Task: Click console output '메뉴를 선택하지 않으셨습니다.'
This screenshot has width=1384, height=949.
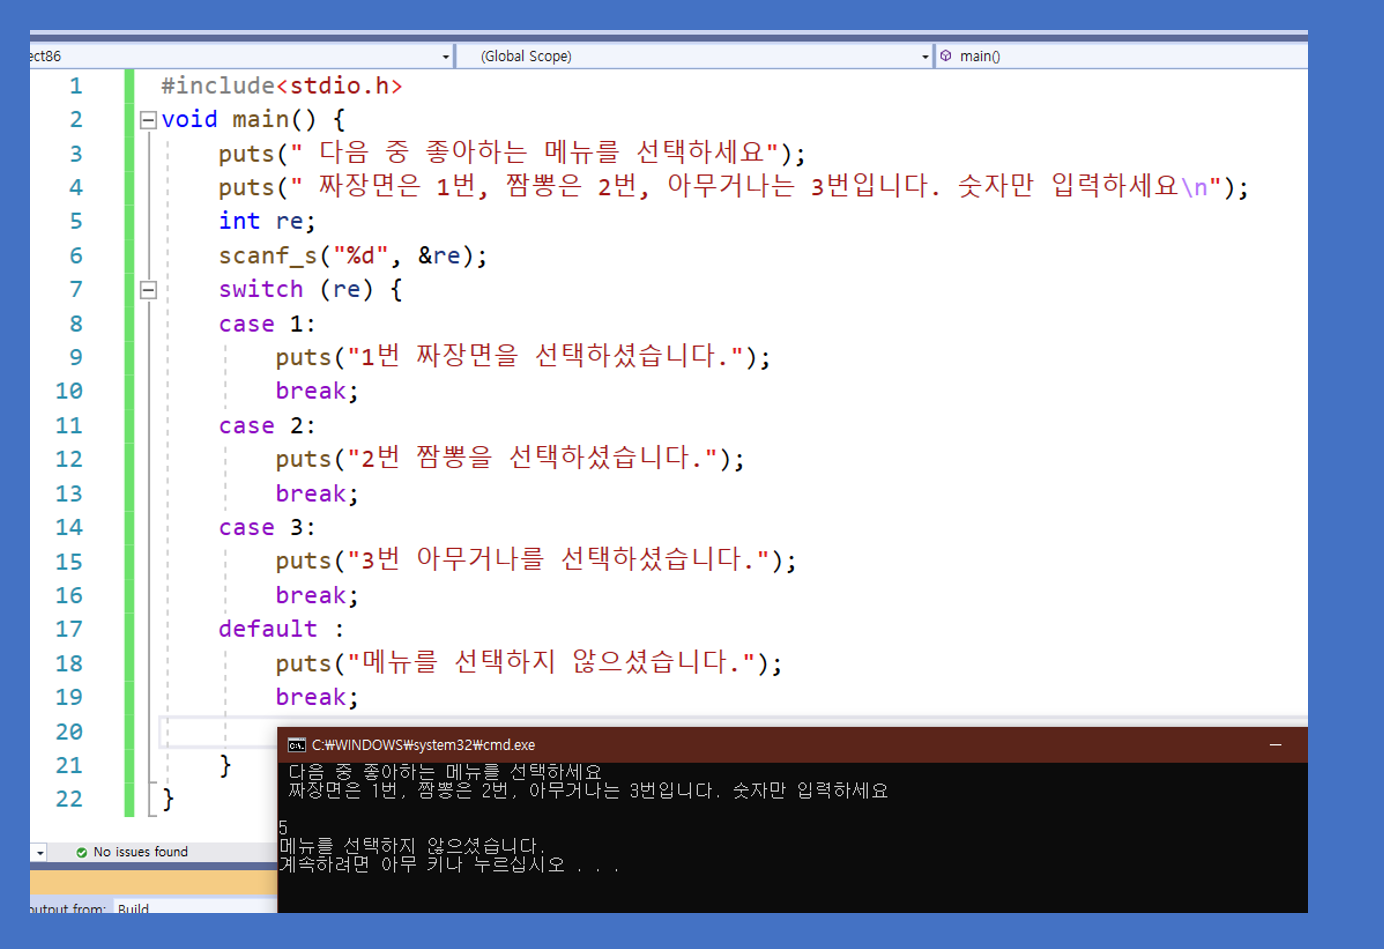Action: [412, 846]
